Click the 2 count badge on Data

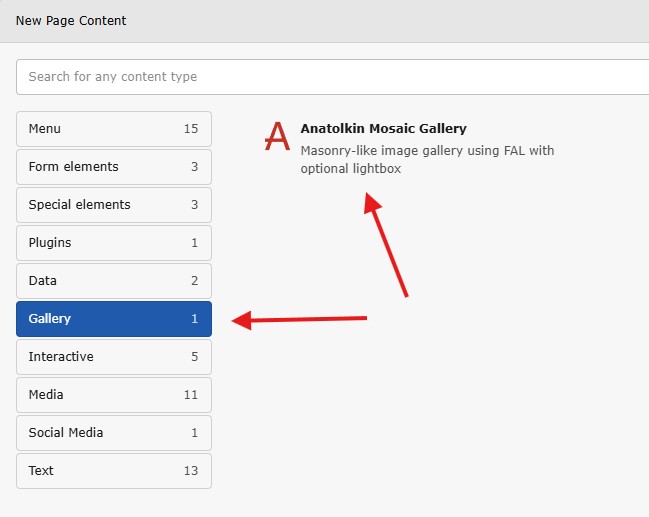[194, 281]
